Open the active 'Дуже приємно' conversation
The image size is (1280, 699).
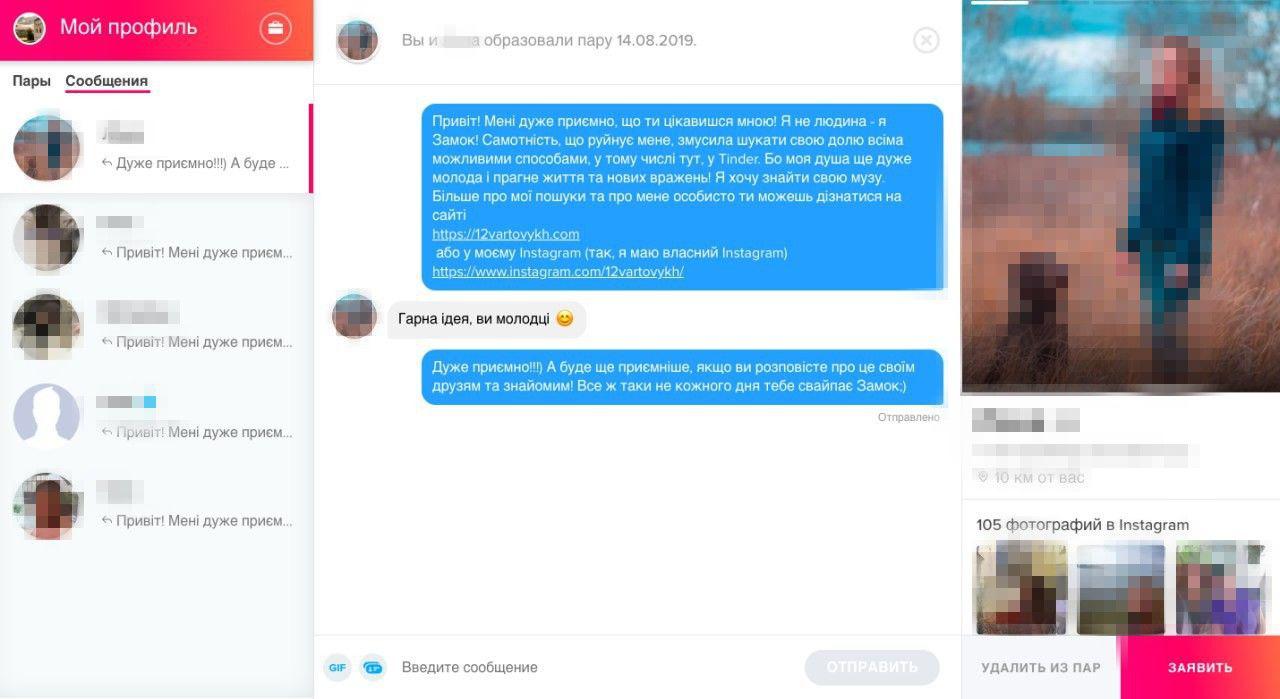tap(156, 149)
